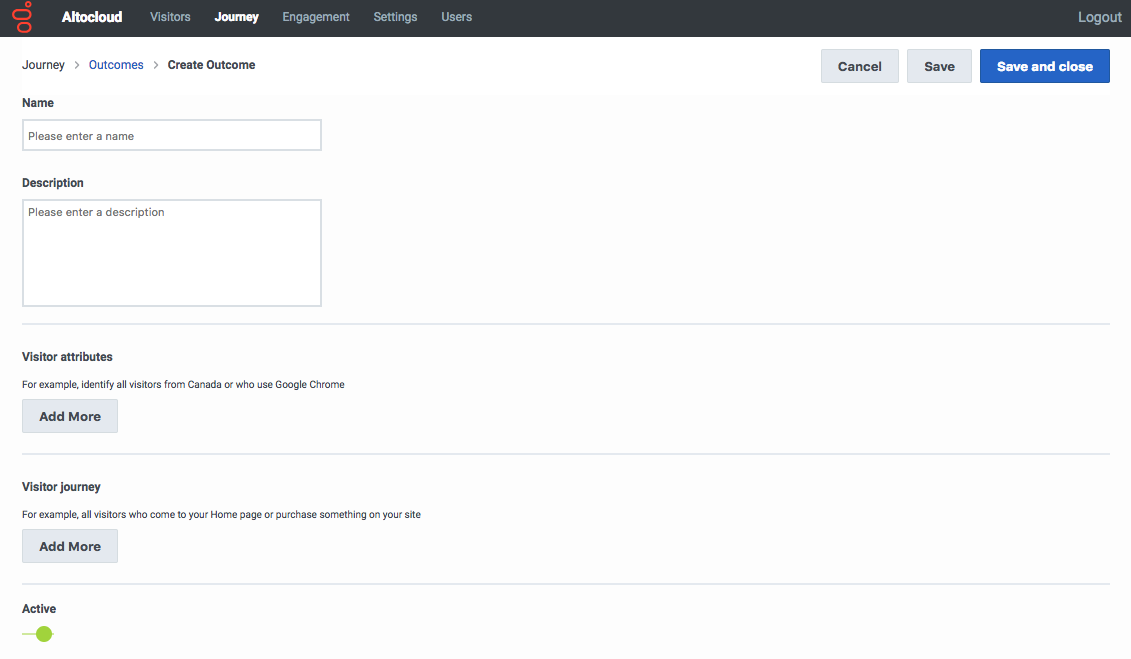Open the Journey menu in navbar

pos(237,17)
